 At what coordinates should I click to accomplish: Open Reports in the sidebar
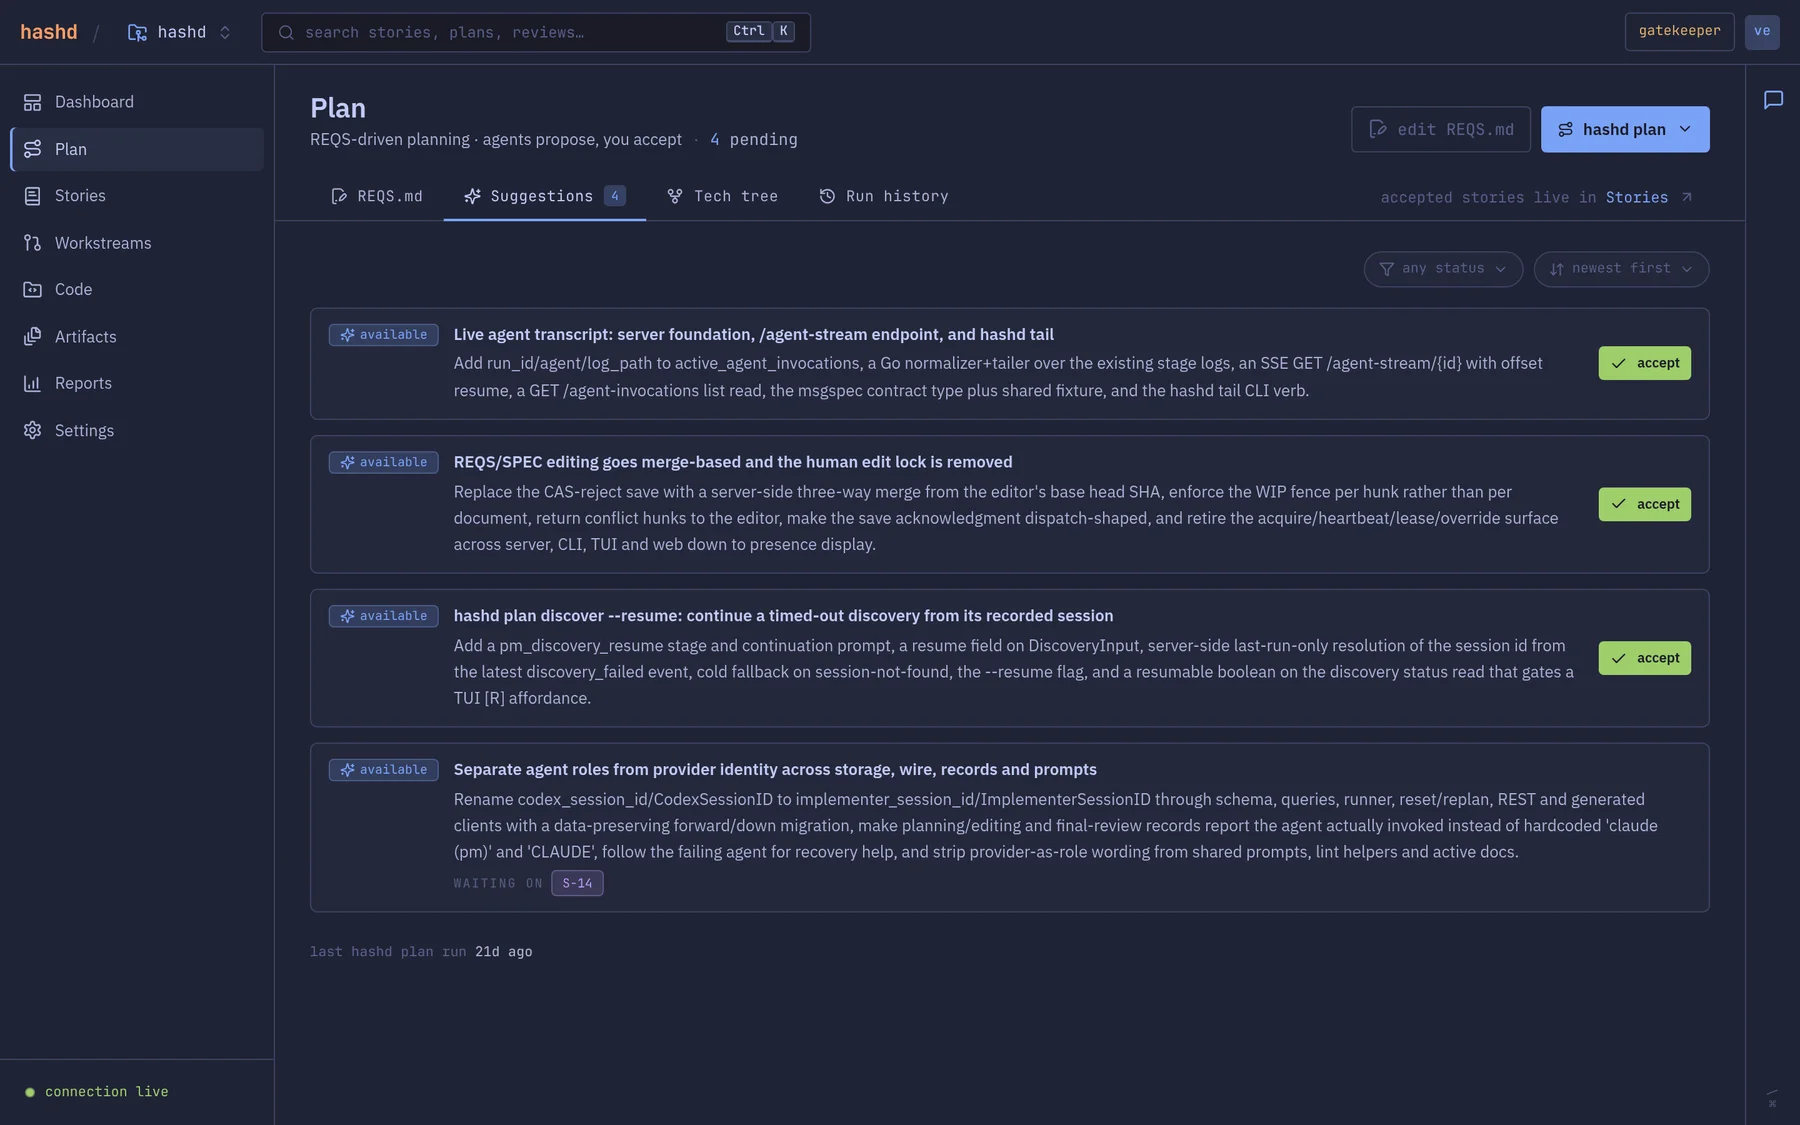[137, 383]
